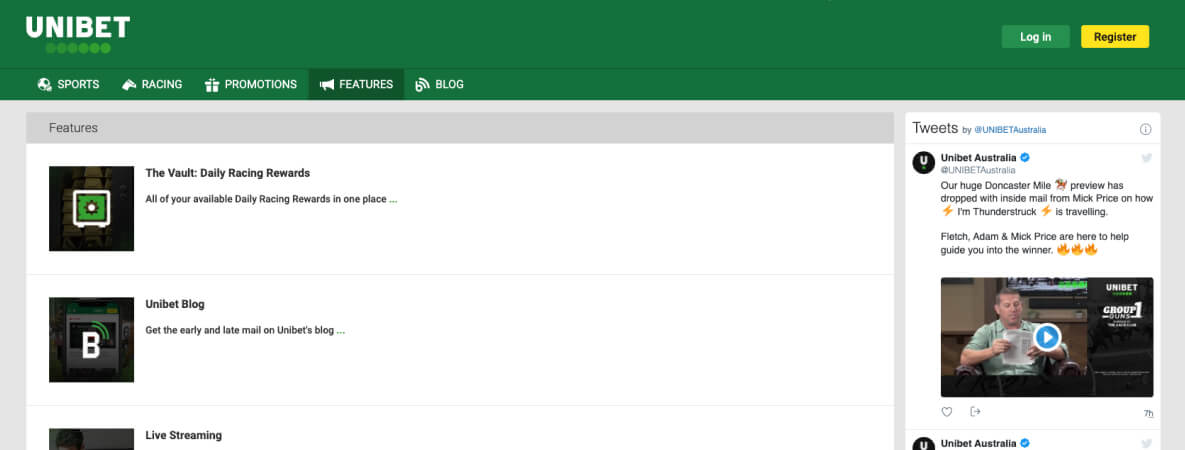Click the Promotions gift box icon

point(212,85)
